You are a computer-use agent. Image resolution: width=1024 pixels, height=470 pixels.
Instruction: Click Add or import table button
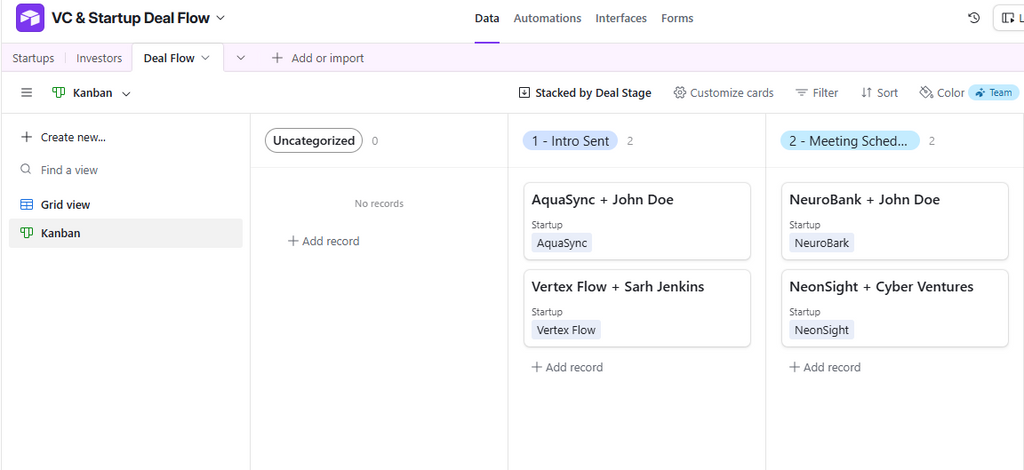pyautogui.click(x=317, y=58)
